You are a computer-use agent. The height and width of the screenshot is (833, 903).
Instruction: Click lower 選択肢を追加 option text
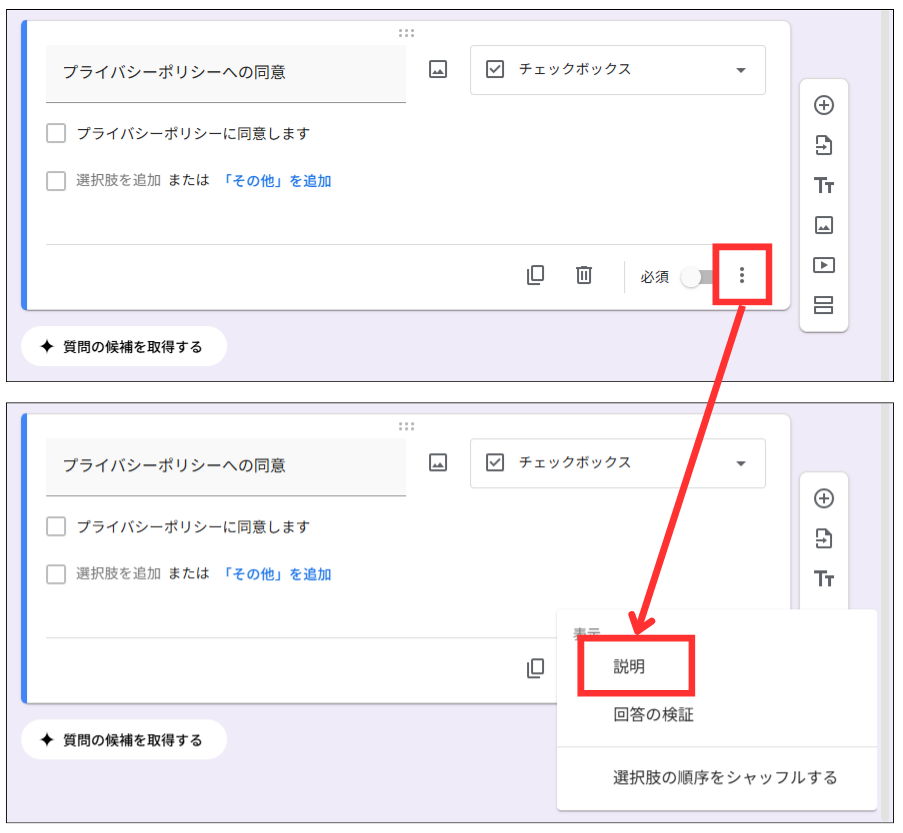[x=119, y=574]
